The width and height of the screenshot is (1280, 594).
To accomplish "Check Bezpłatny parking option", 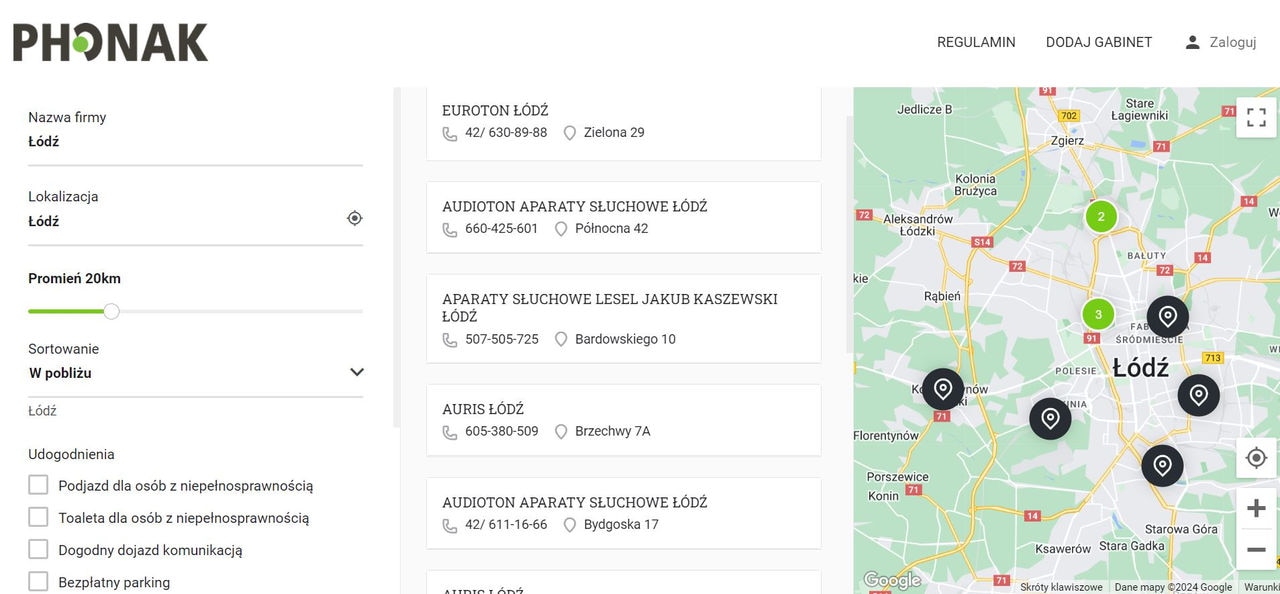I will click(x=38, y=581).
